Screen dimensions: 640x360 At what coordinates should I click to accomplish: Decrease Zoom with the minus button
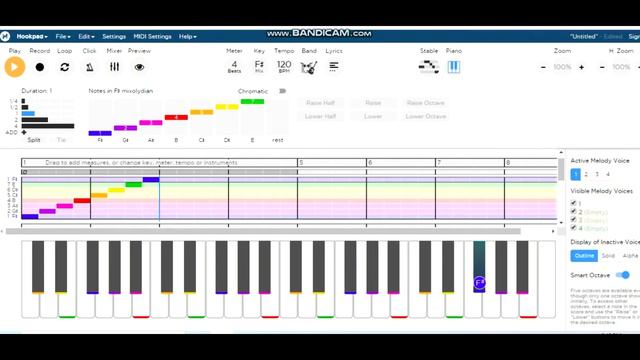543,67
